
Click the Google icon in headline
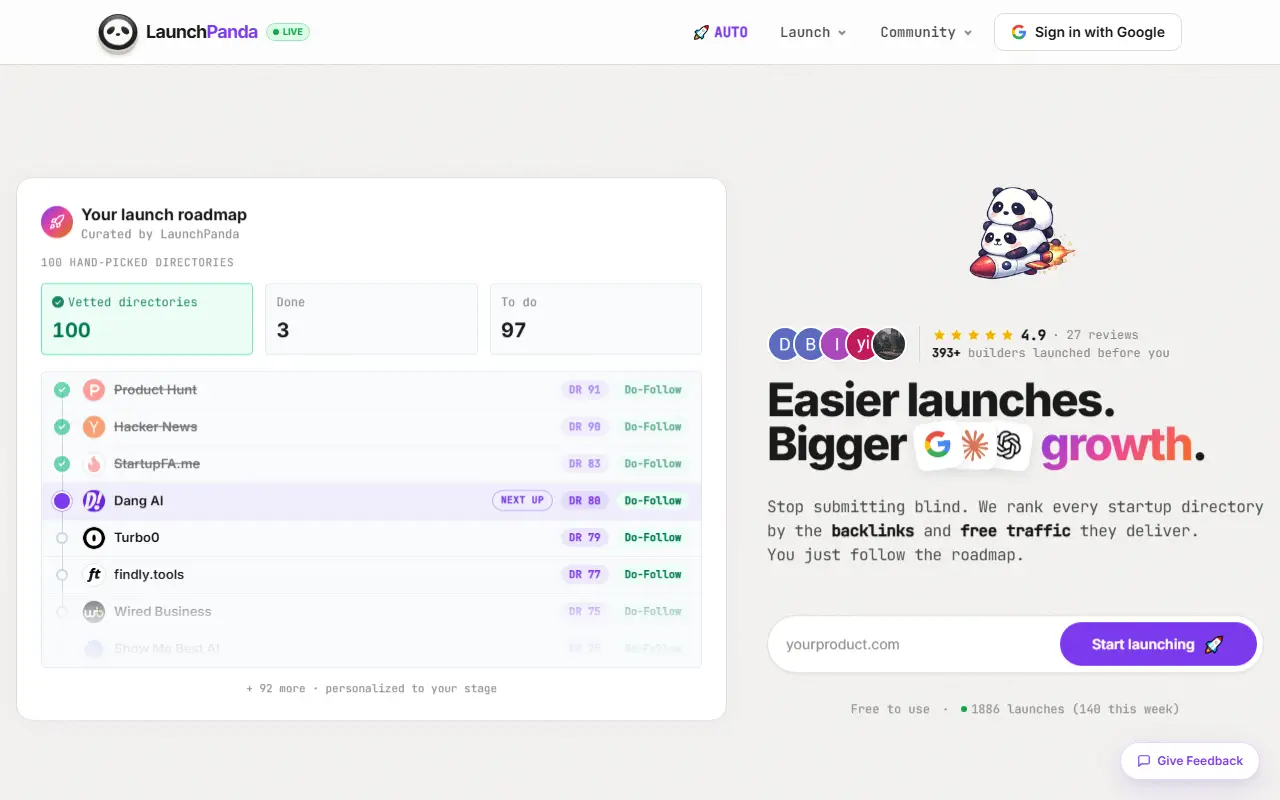click(x=937, y=445)
